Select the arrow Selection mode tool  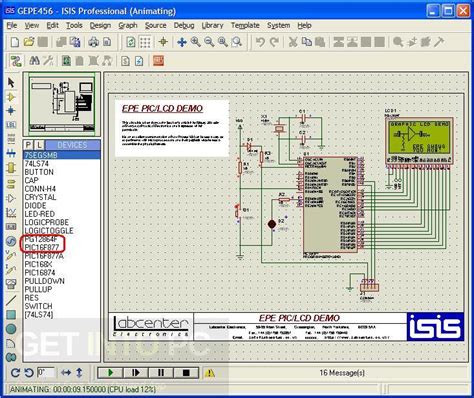click(11, 82)
